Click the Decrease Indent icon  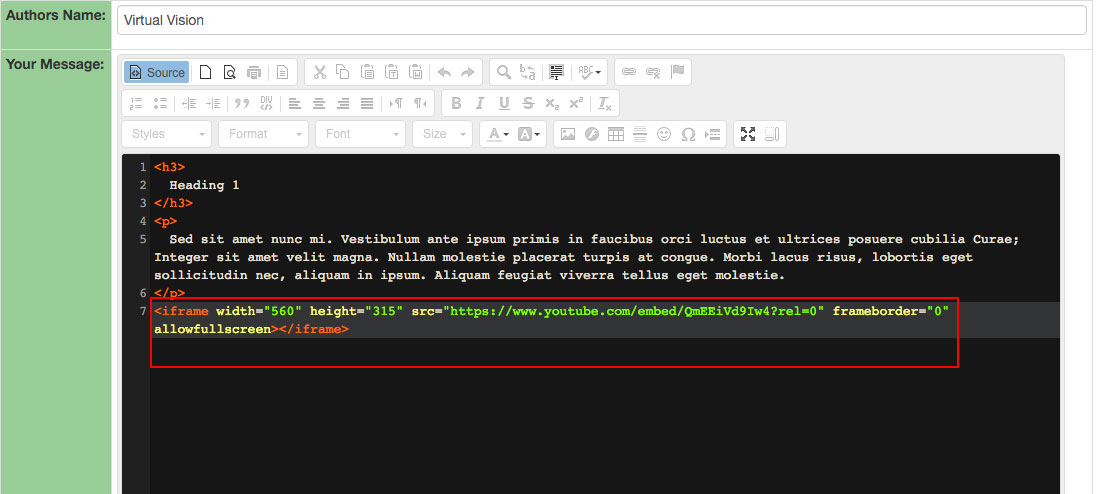[x=189, y=103]
